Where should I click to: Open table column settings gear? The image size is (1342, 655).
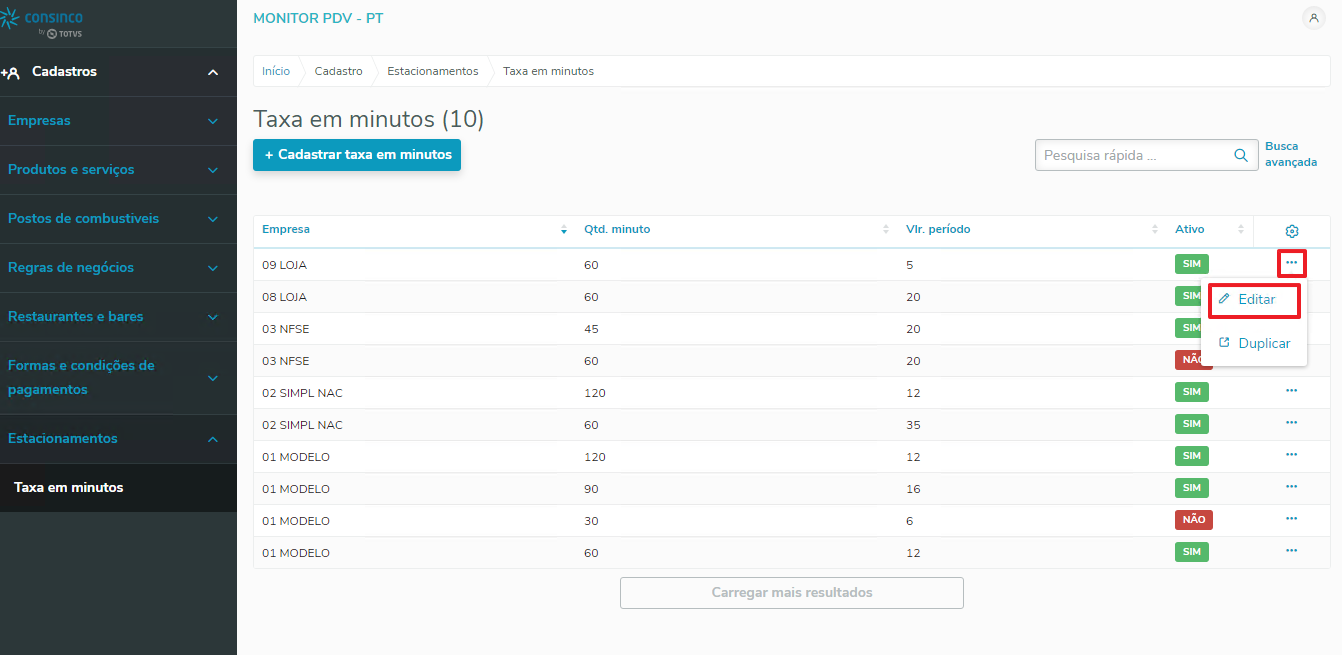tap(1291, 231)
